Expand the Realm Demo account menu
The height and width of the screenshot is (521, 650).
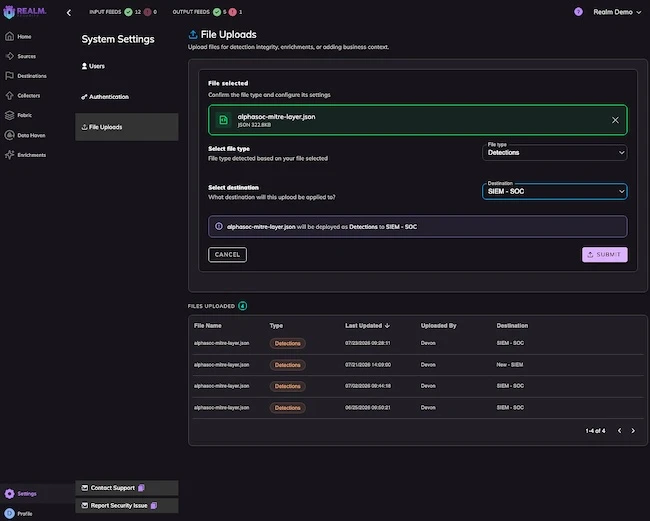pos(617,12)
